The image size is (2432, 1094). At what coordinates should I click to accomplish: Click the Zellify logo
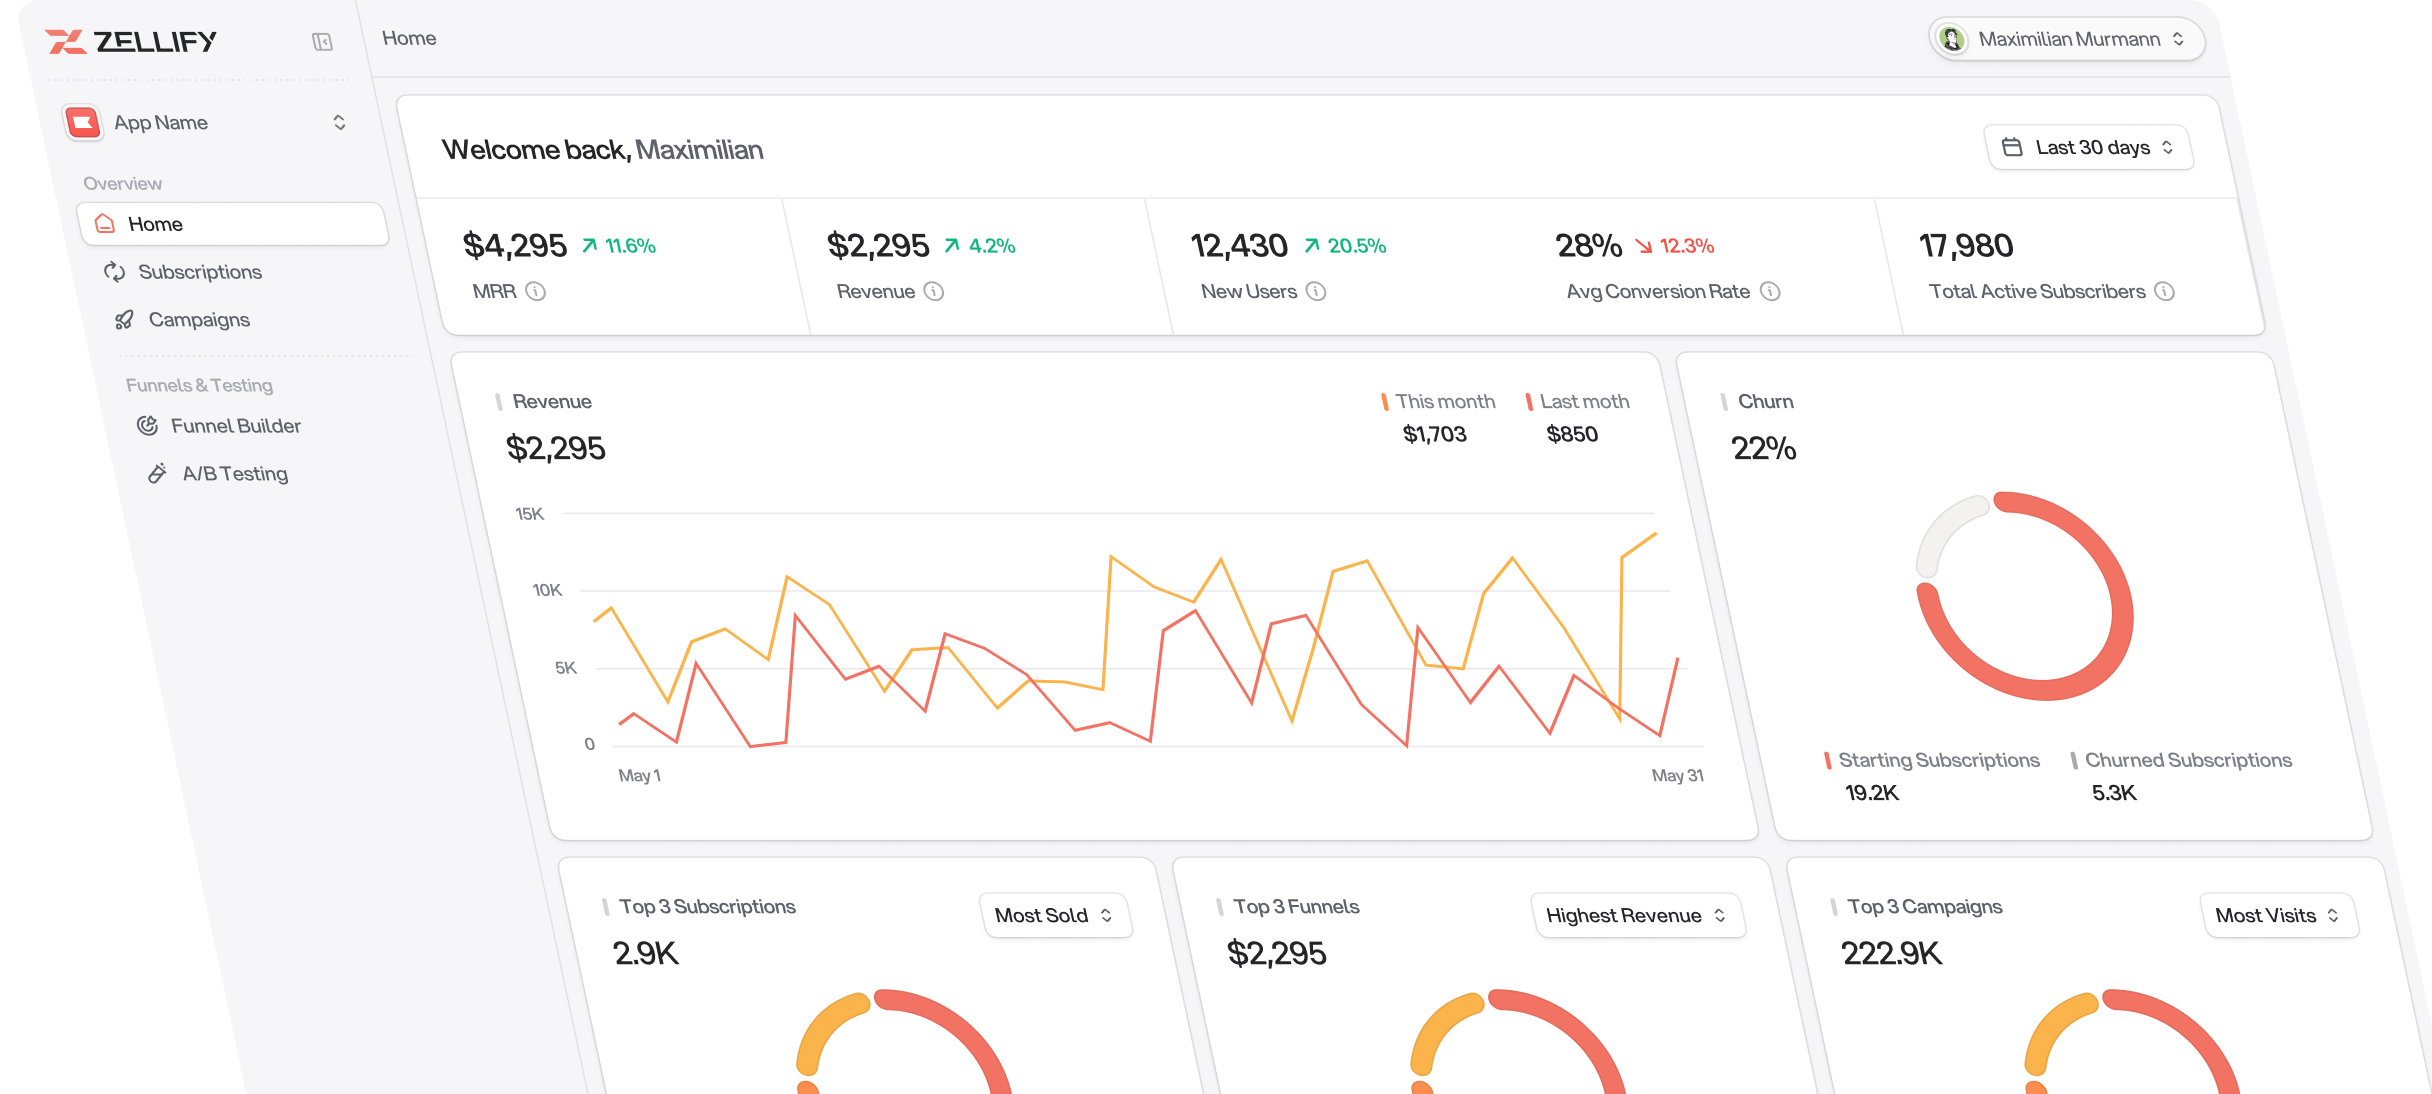tap(131, 41)
